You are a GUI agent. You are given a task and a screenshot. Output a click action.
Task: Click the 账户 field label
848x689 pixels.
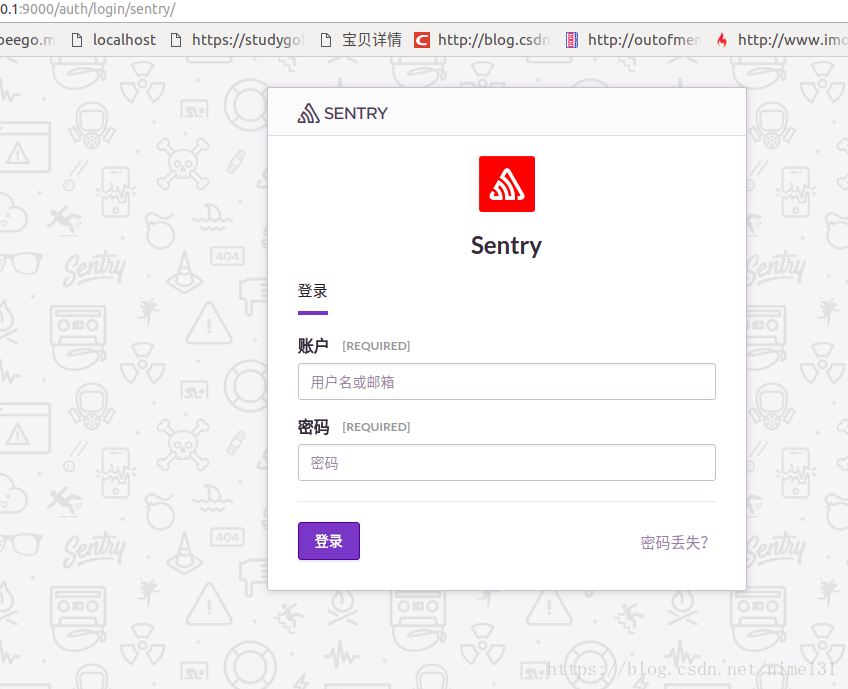point(313,346)
